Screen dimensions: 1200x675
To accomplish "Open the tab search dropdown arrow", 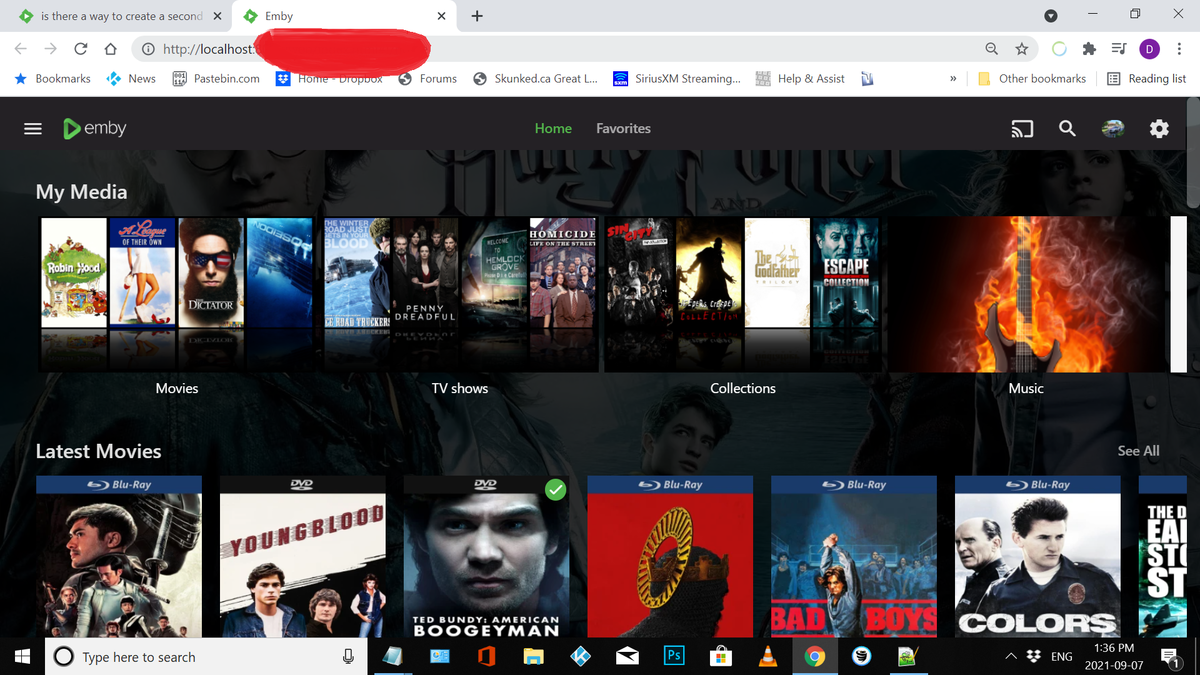I will pyautogui.click(x=1050, y=16).
